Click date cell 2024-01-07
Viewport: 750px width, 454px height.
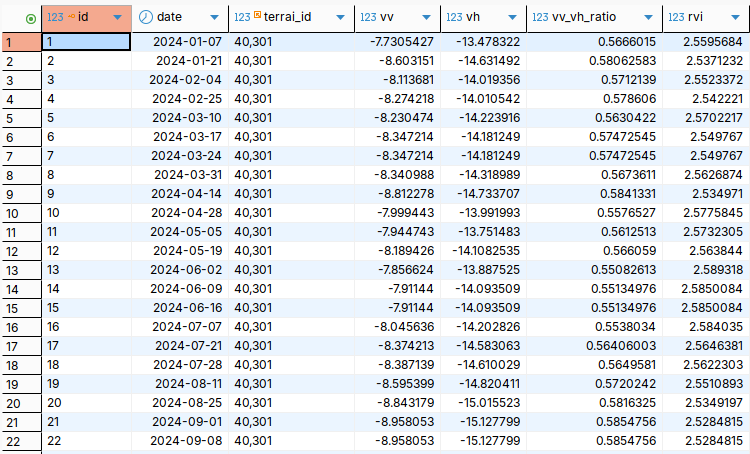(x=180, y=42)
